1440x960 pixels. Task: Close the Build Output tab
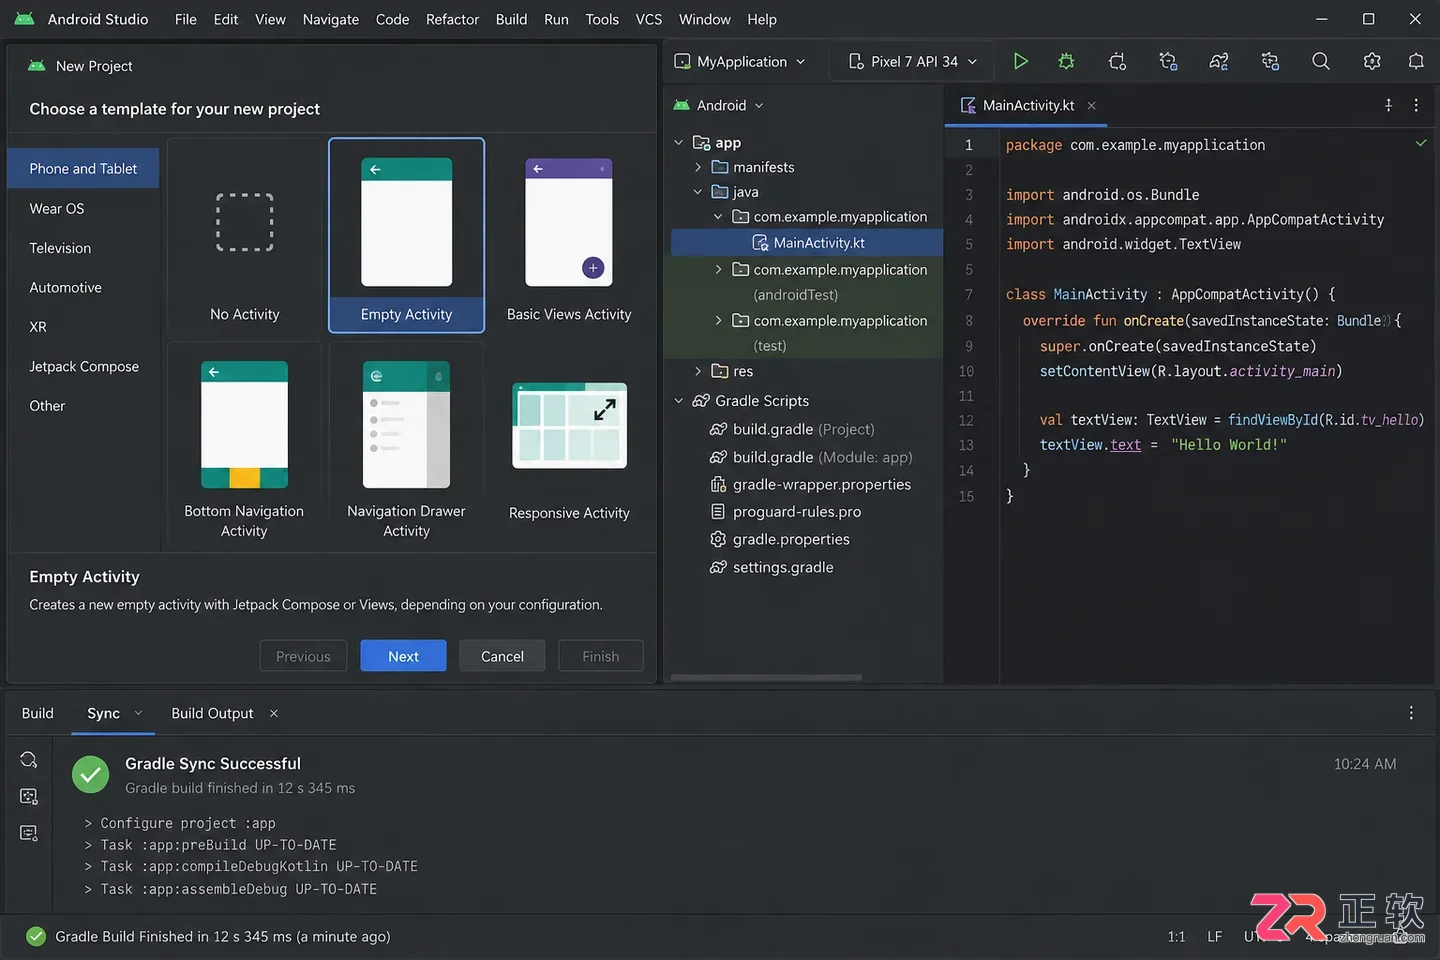[x=273, y=713]
